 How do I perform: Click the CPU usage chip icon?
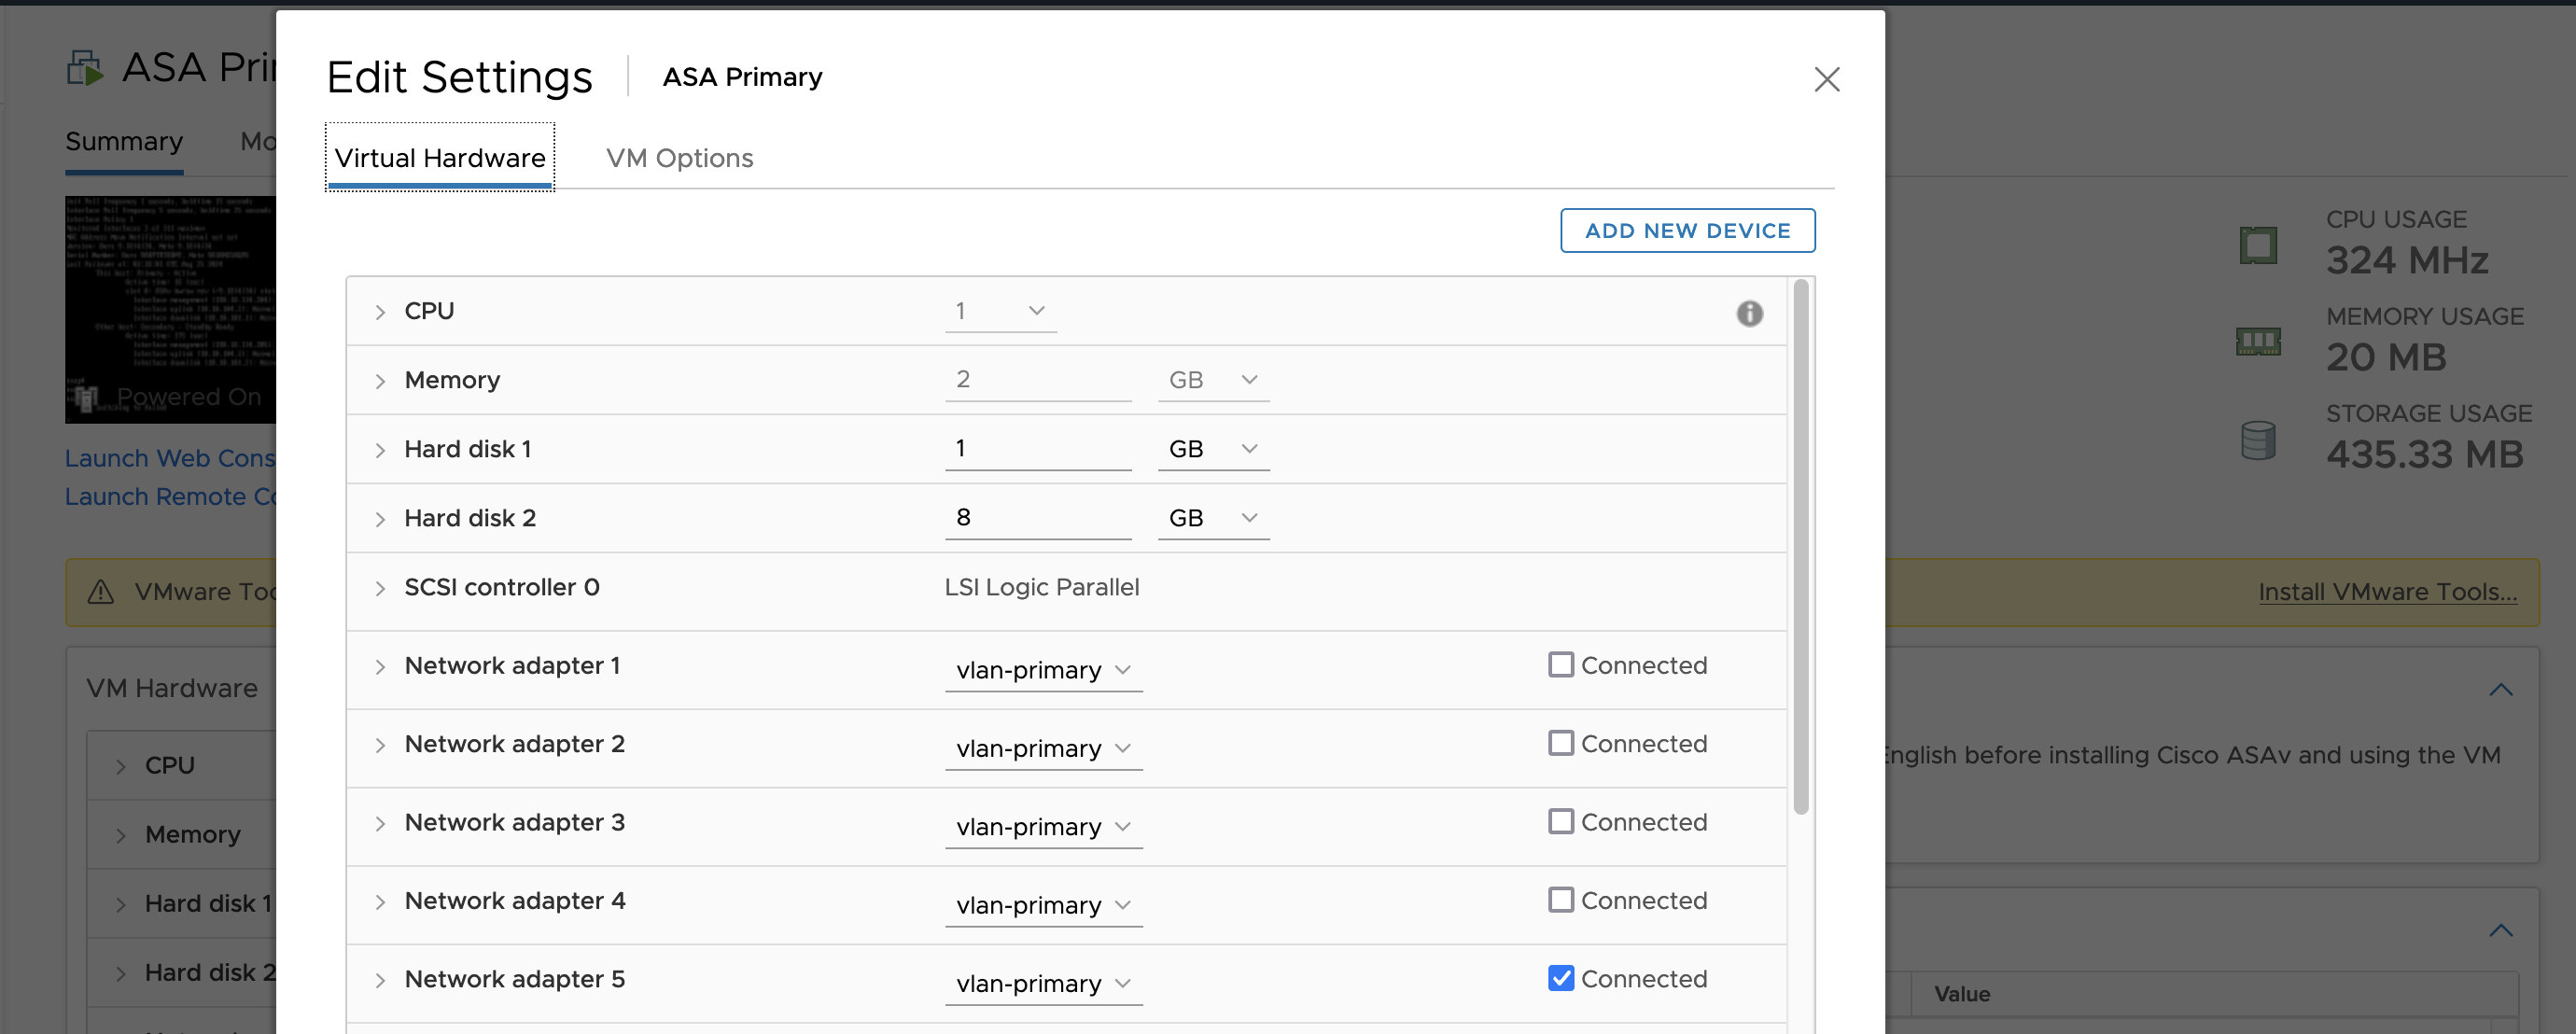2258,245
